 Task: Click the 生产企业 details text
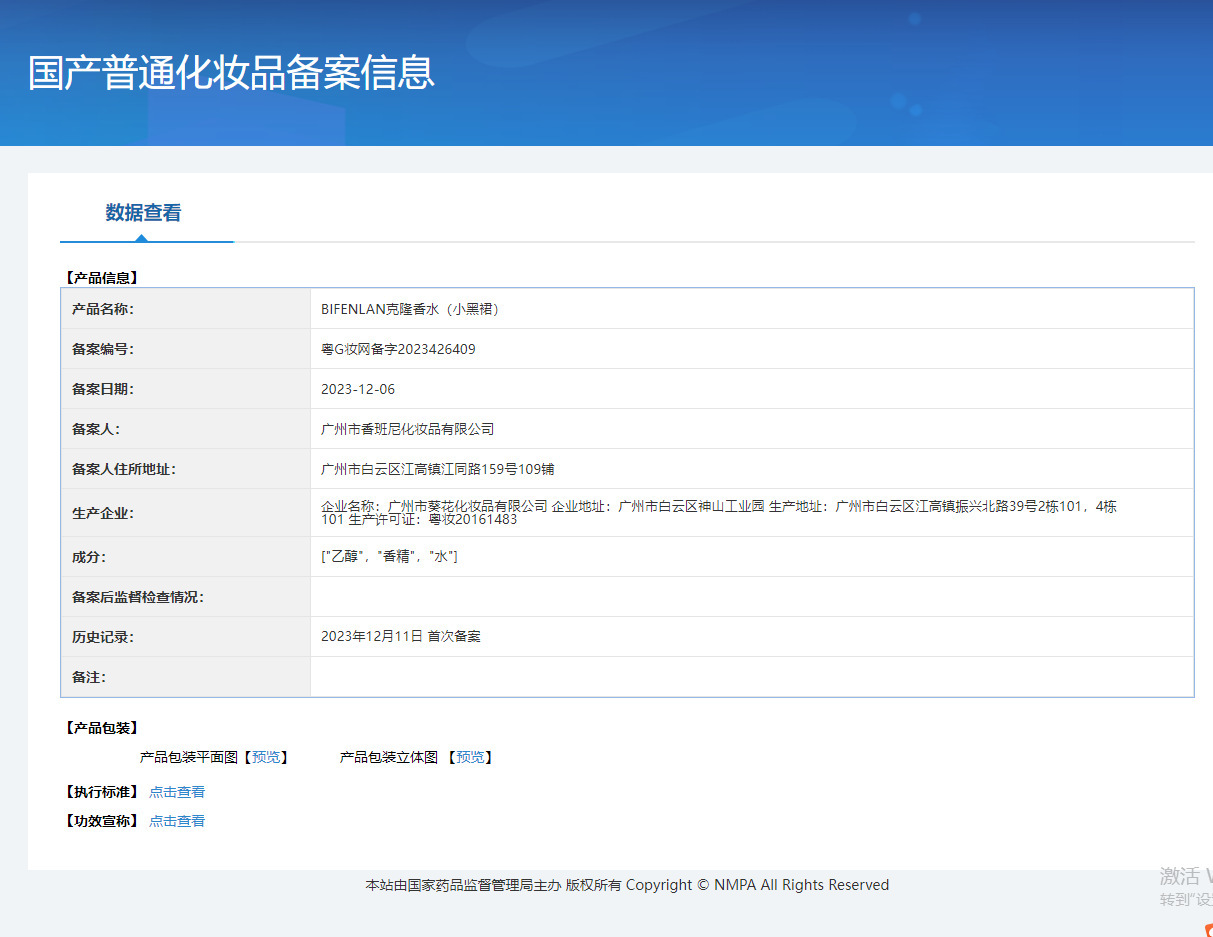[718, 513]
